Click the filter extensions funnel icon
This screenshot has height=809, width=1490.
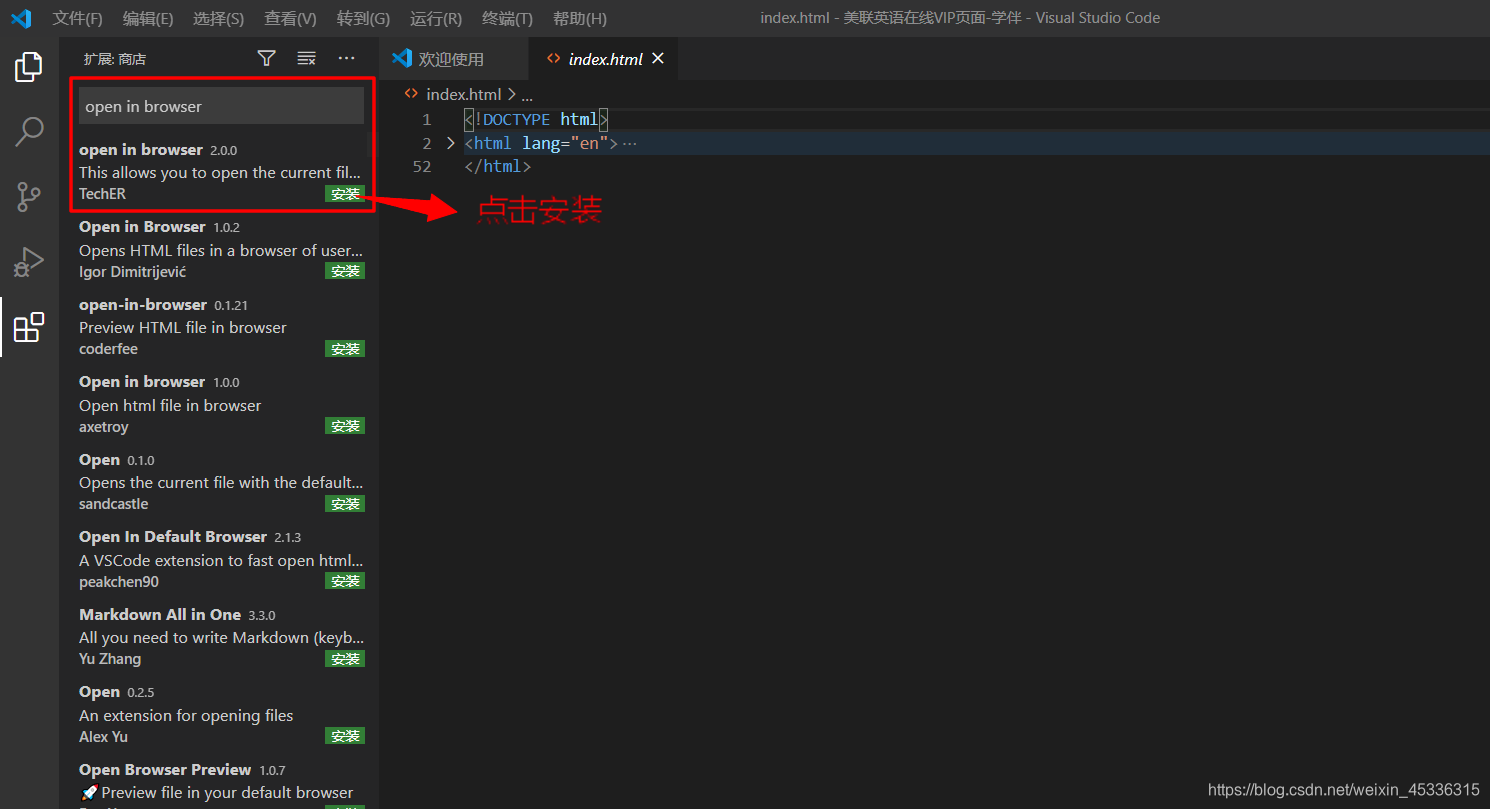[x=266, y=59]
